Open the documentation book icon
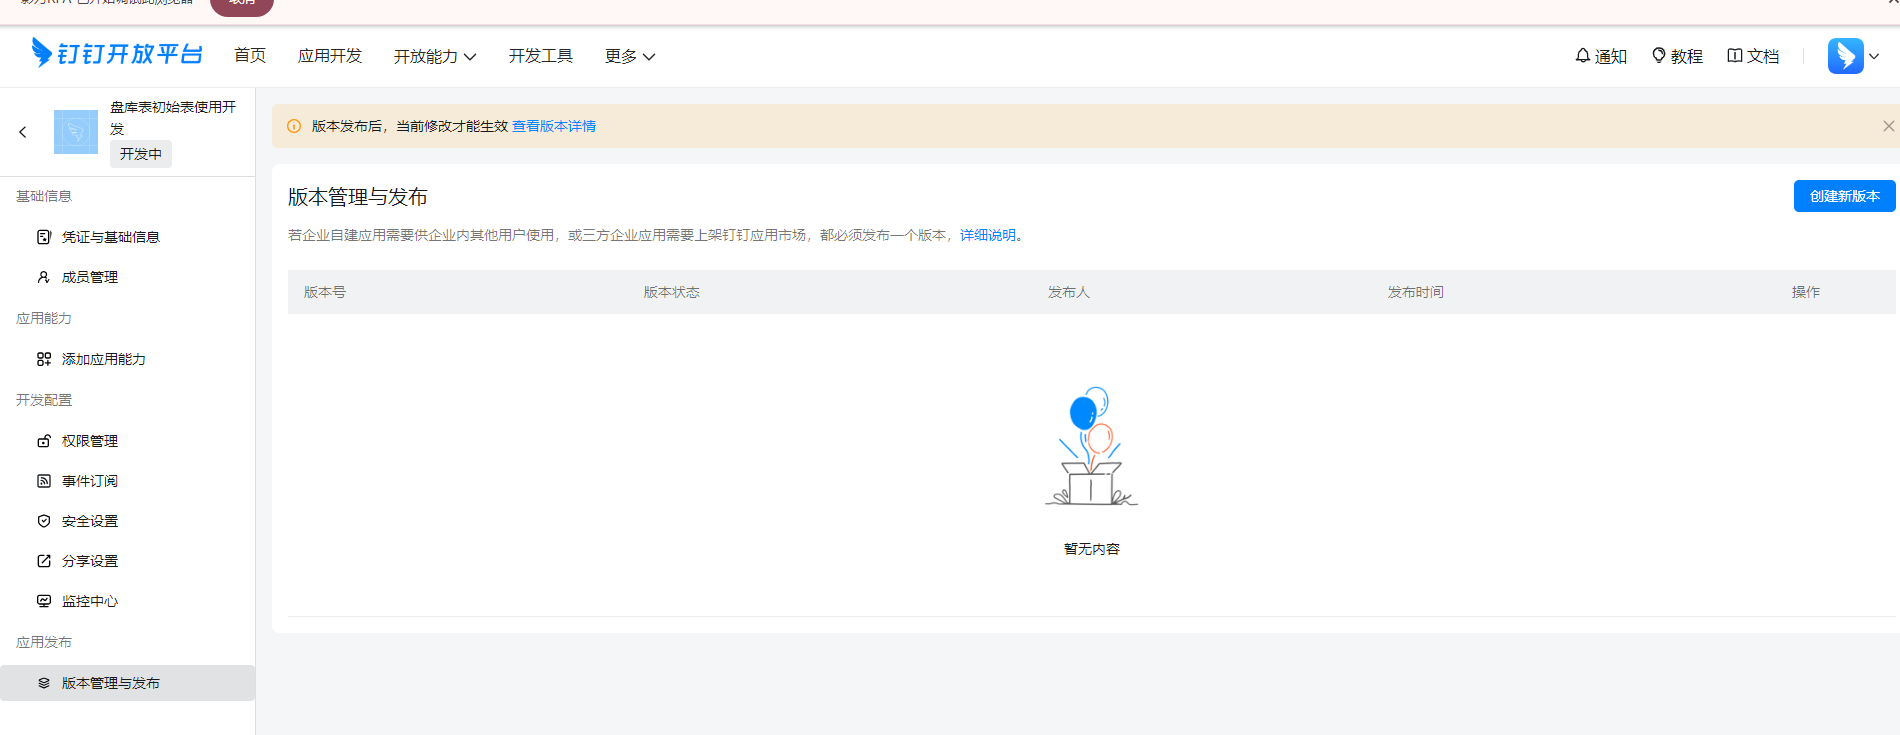 (1735, 56)
